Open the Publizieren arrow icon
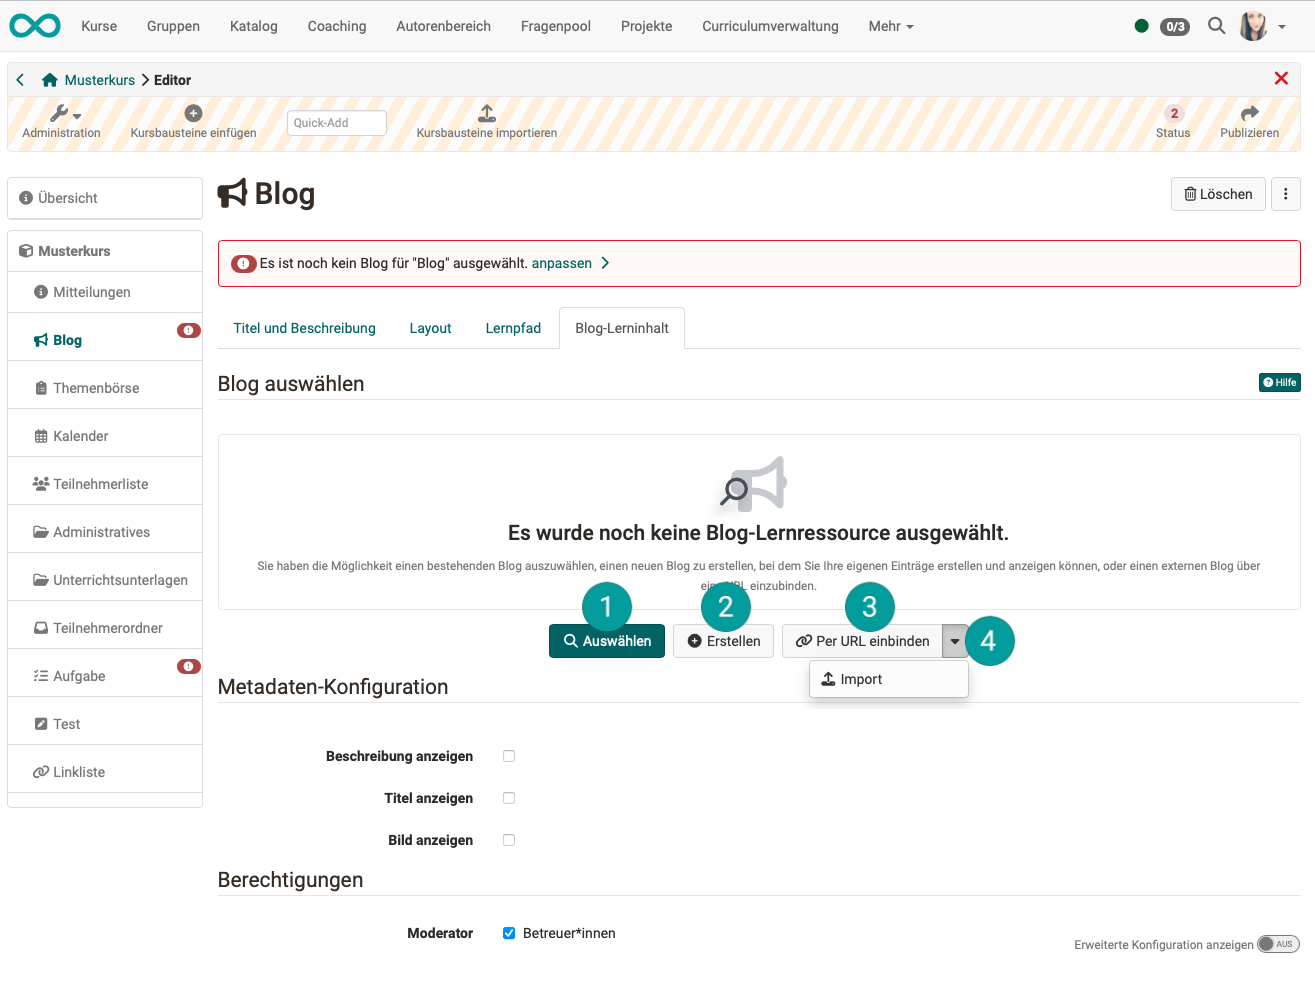 [1249, 112]
